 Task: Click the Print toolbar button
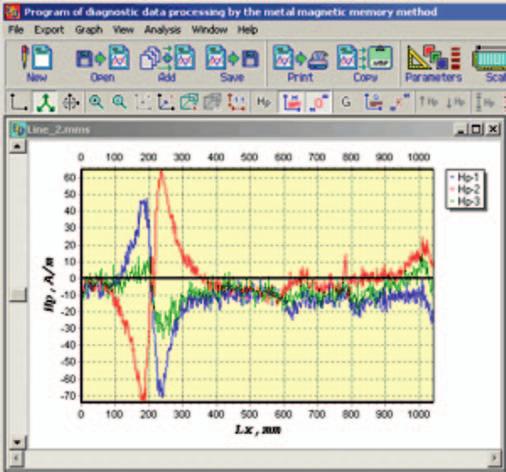click(300, 63)
